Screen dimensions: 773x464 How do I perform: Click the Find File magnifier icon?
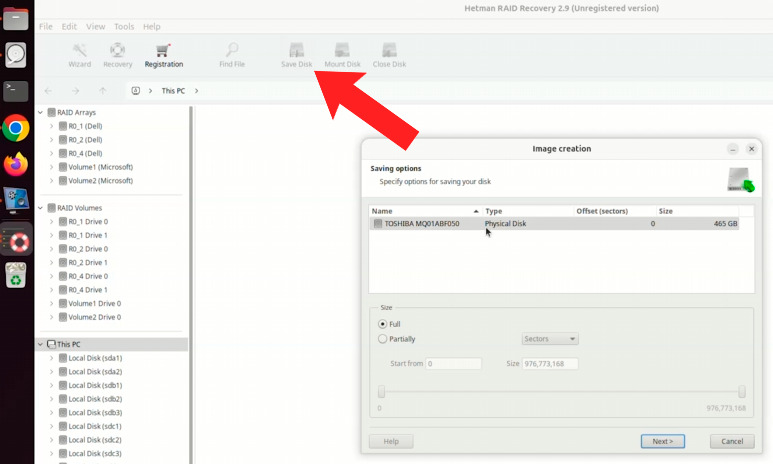(232, 55)
